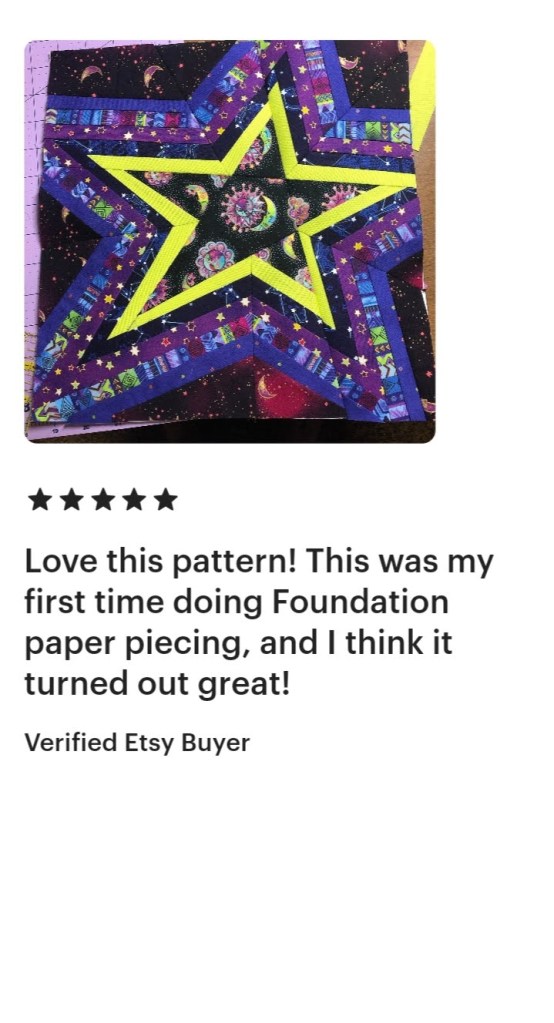The width and height of the screenshot is (554, 1023).
Task: Click the second rating star
Action: pos(71,499)
